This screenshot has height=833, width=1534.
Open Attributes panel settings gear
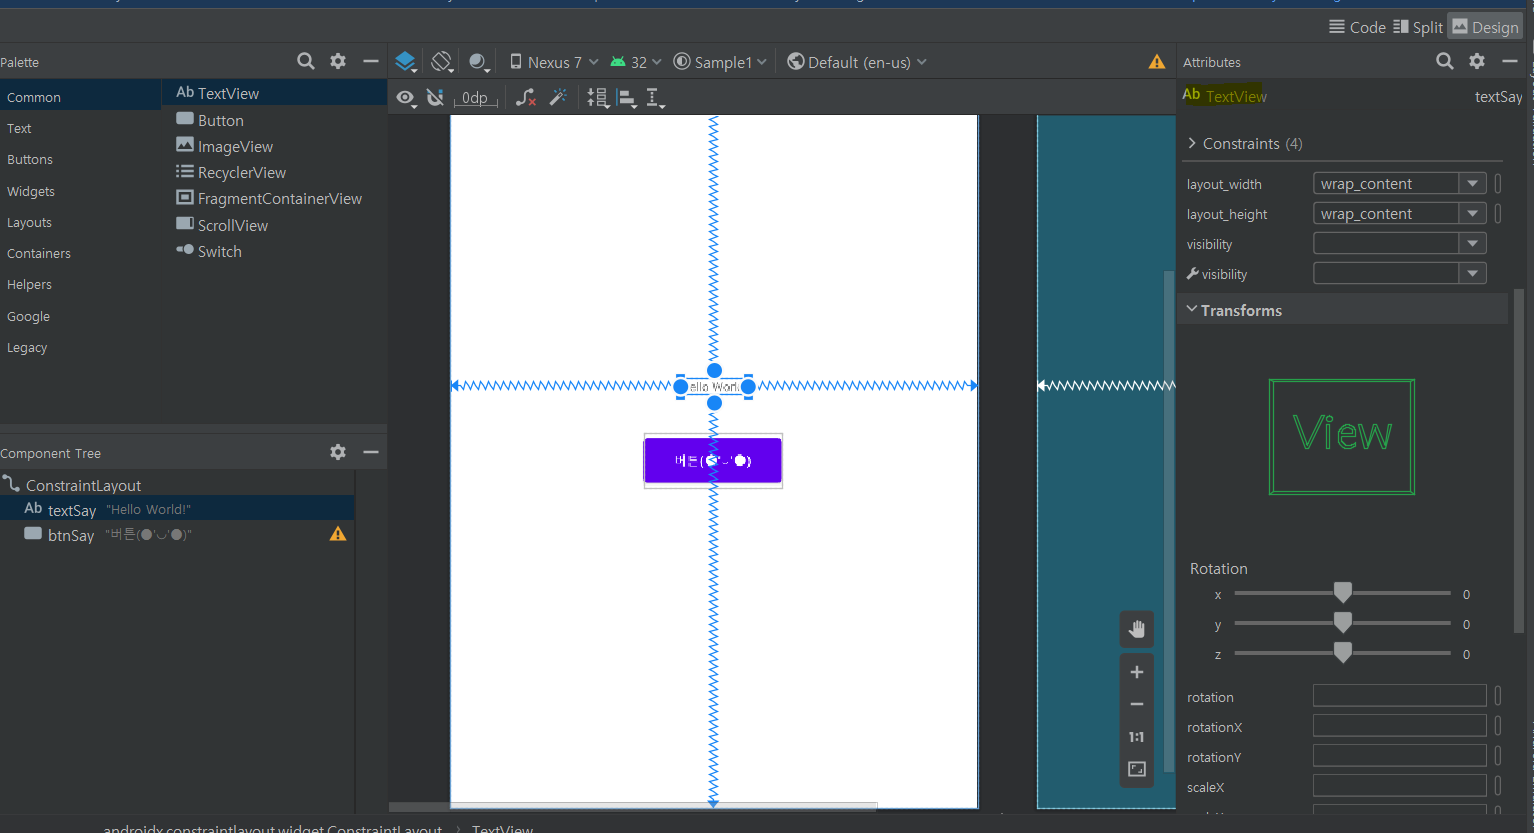tap(1477, 61)
